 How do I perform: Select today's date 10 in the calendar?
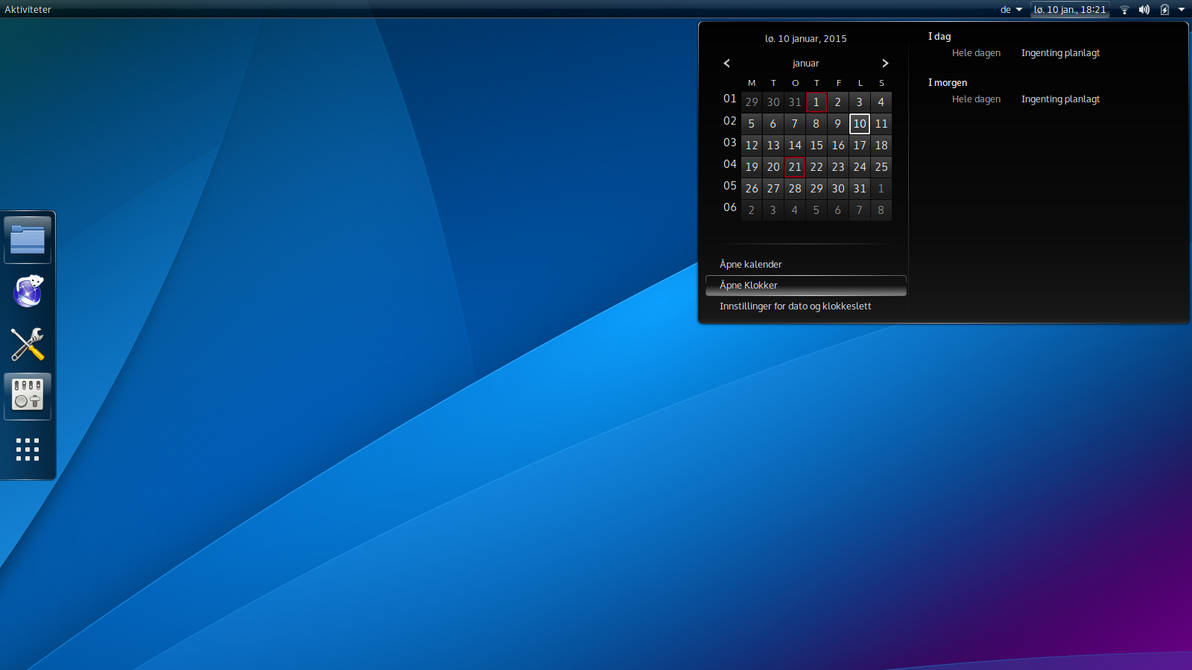pos(859,123)
